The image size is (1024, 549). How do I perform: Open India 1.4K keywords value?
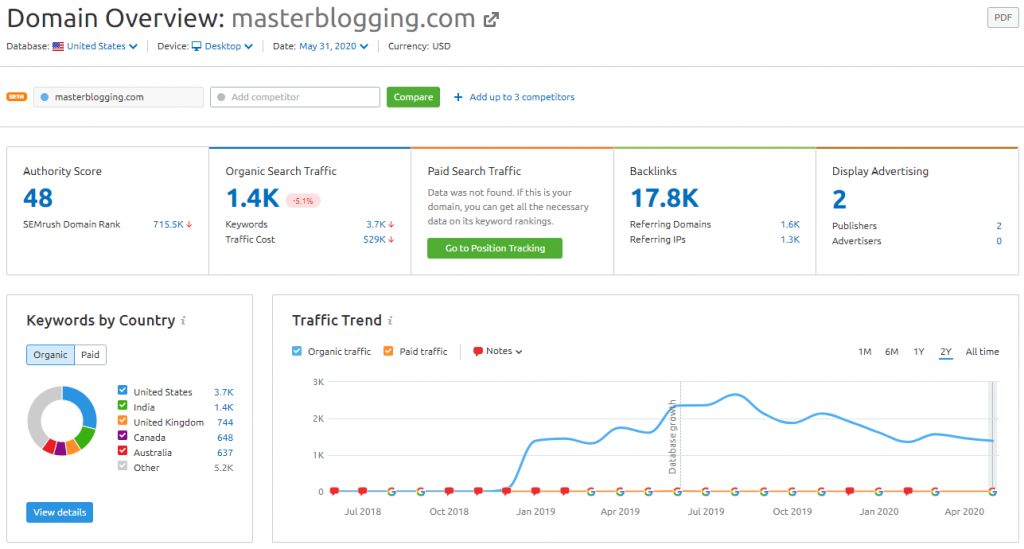click(223, 407)
